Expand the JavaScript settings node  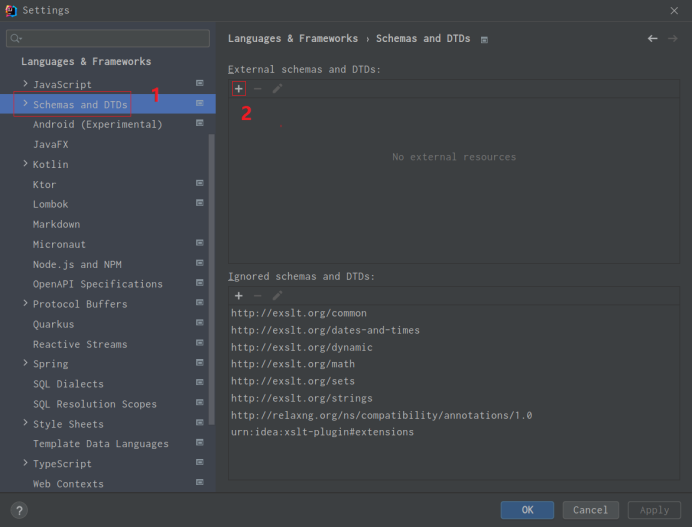click(25, 84)
